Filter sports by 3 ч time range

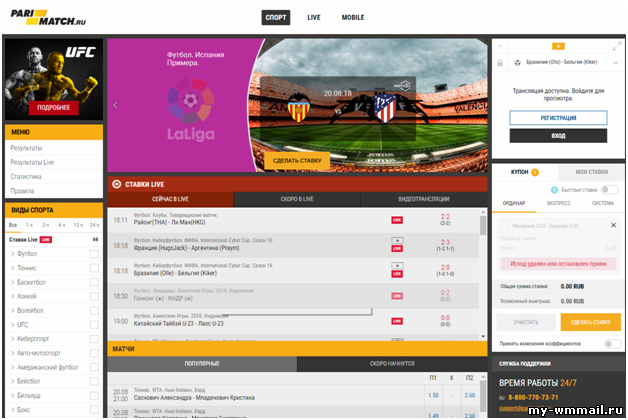46,225
